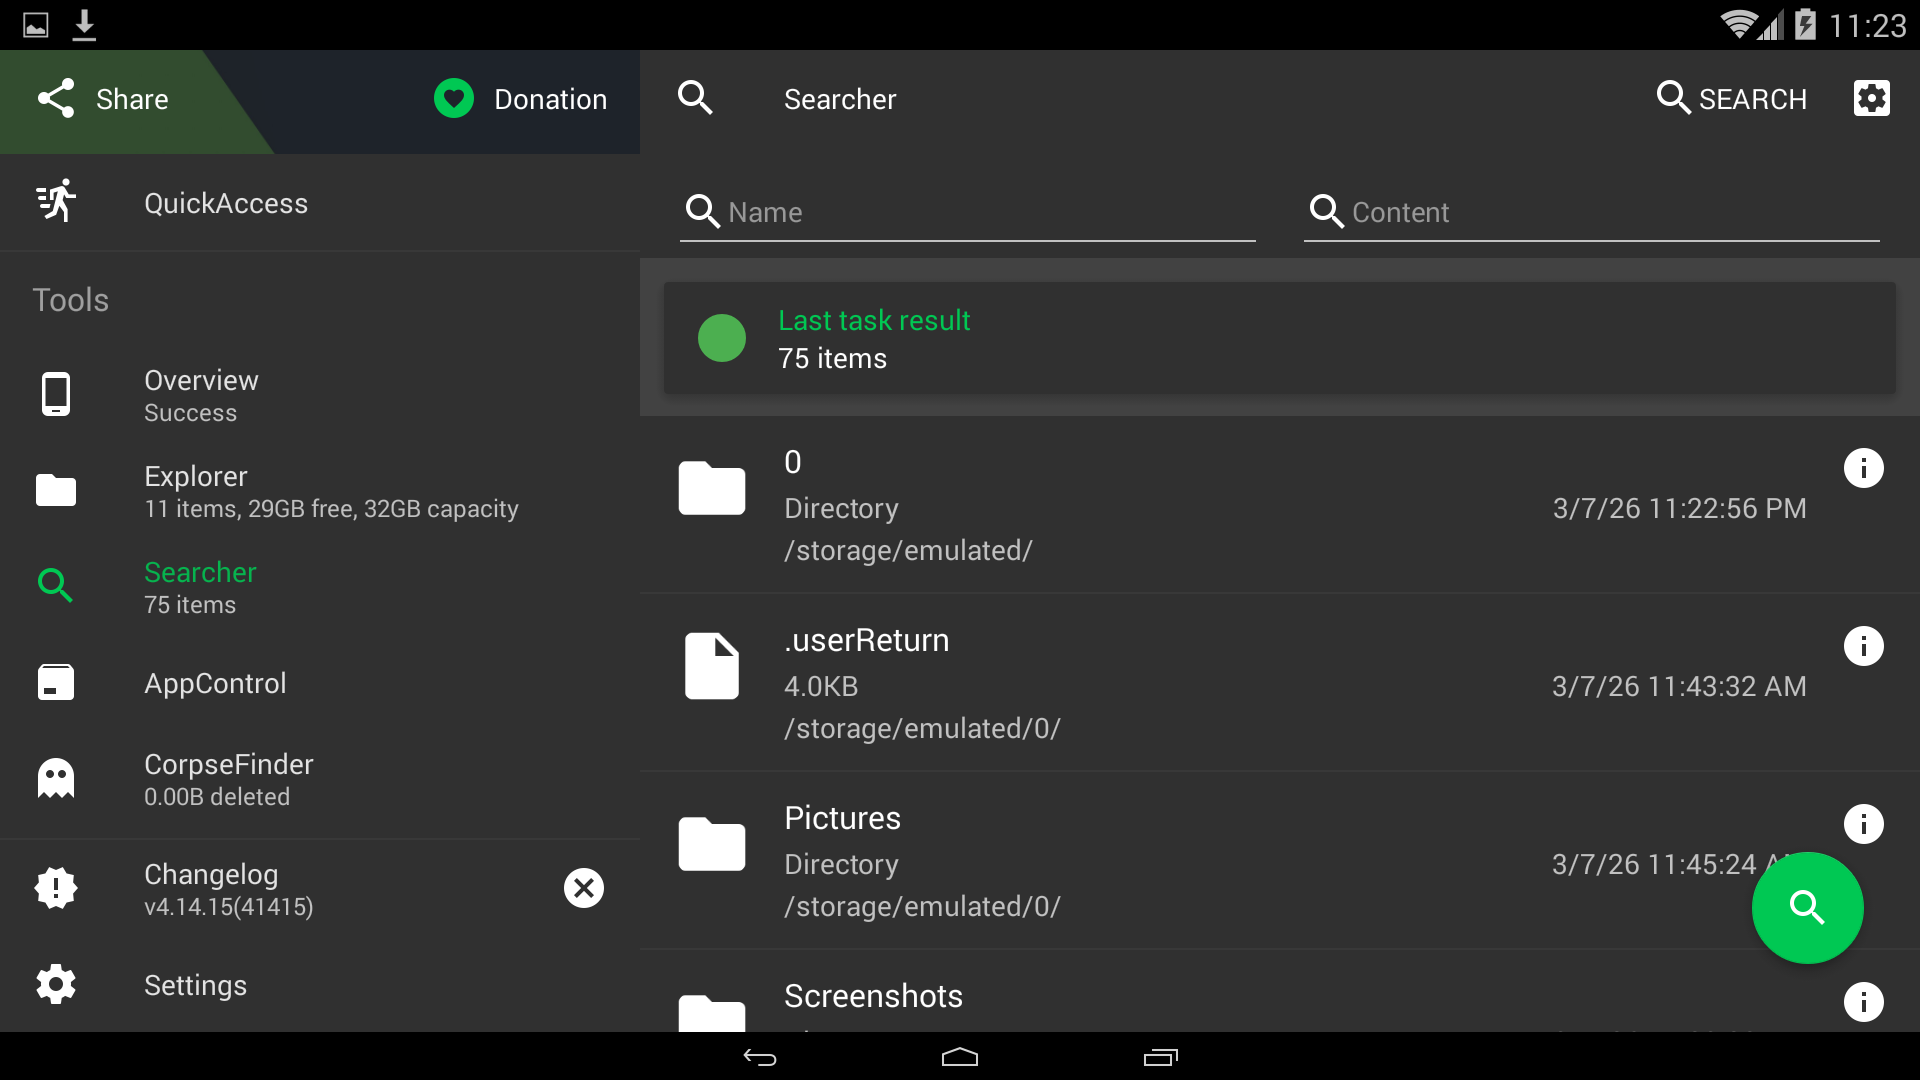
Task: Show info for .userReturn file
Action: coord(1863,646)
